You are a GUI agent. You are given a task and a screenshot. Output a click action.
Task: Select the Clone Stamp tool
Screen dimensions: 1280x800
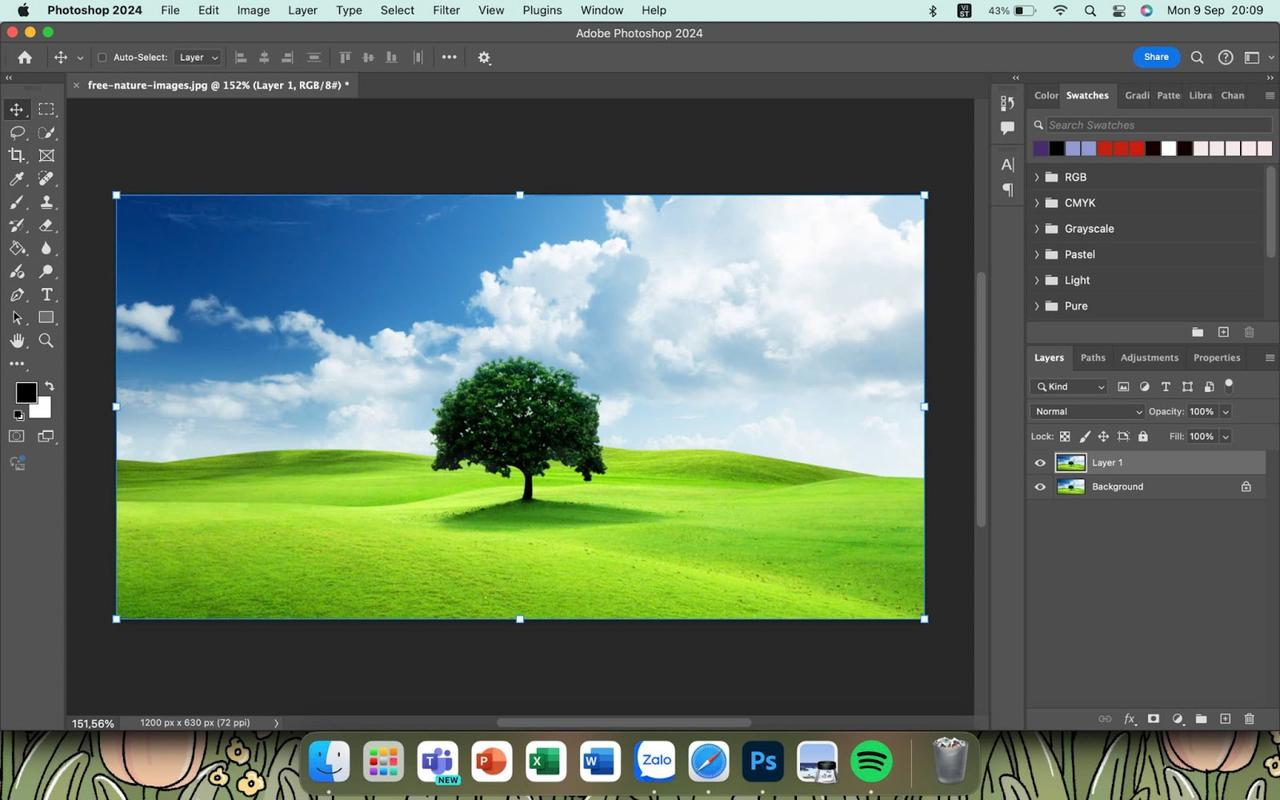click(x=46, y=202)
